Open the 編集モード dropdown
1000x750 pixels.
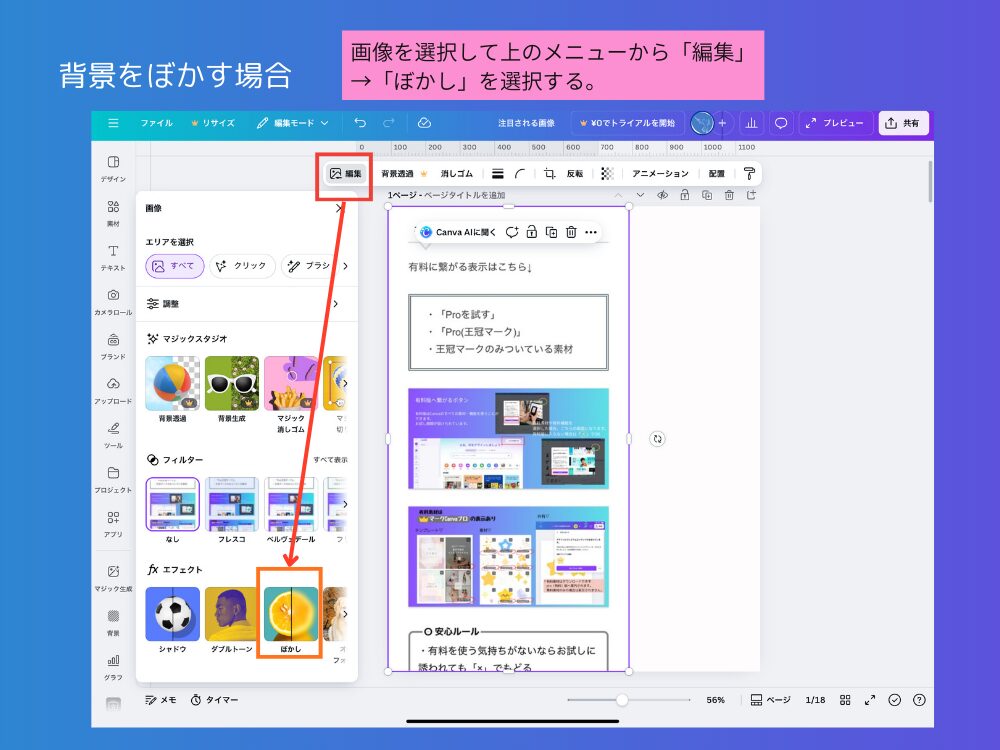292,123
